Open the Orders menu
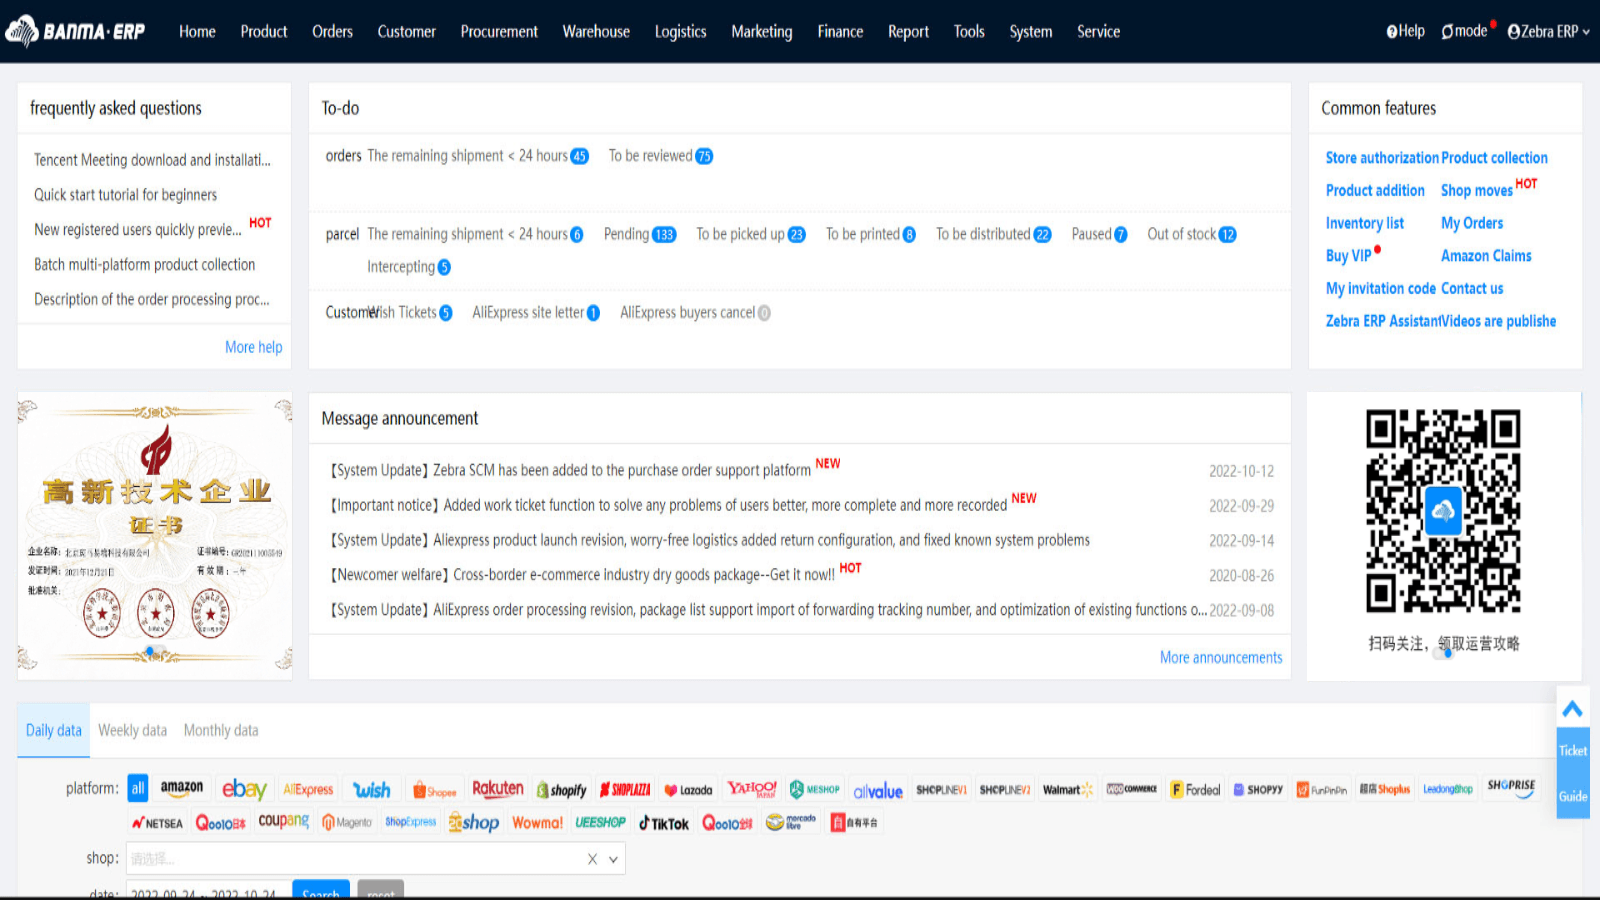This screenshot has height=900, width=1600. [332, 31]
